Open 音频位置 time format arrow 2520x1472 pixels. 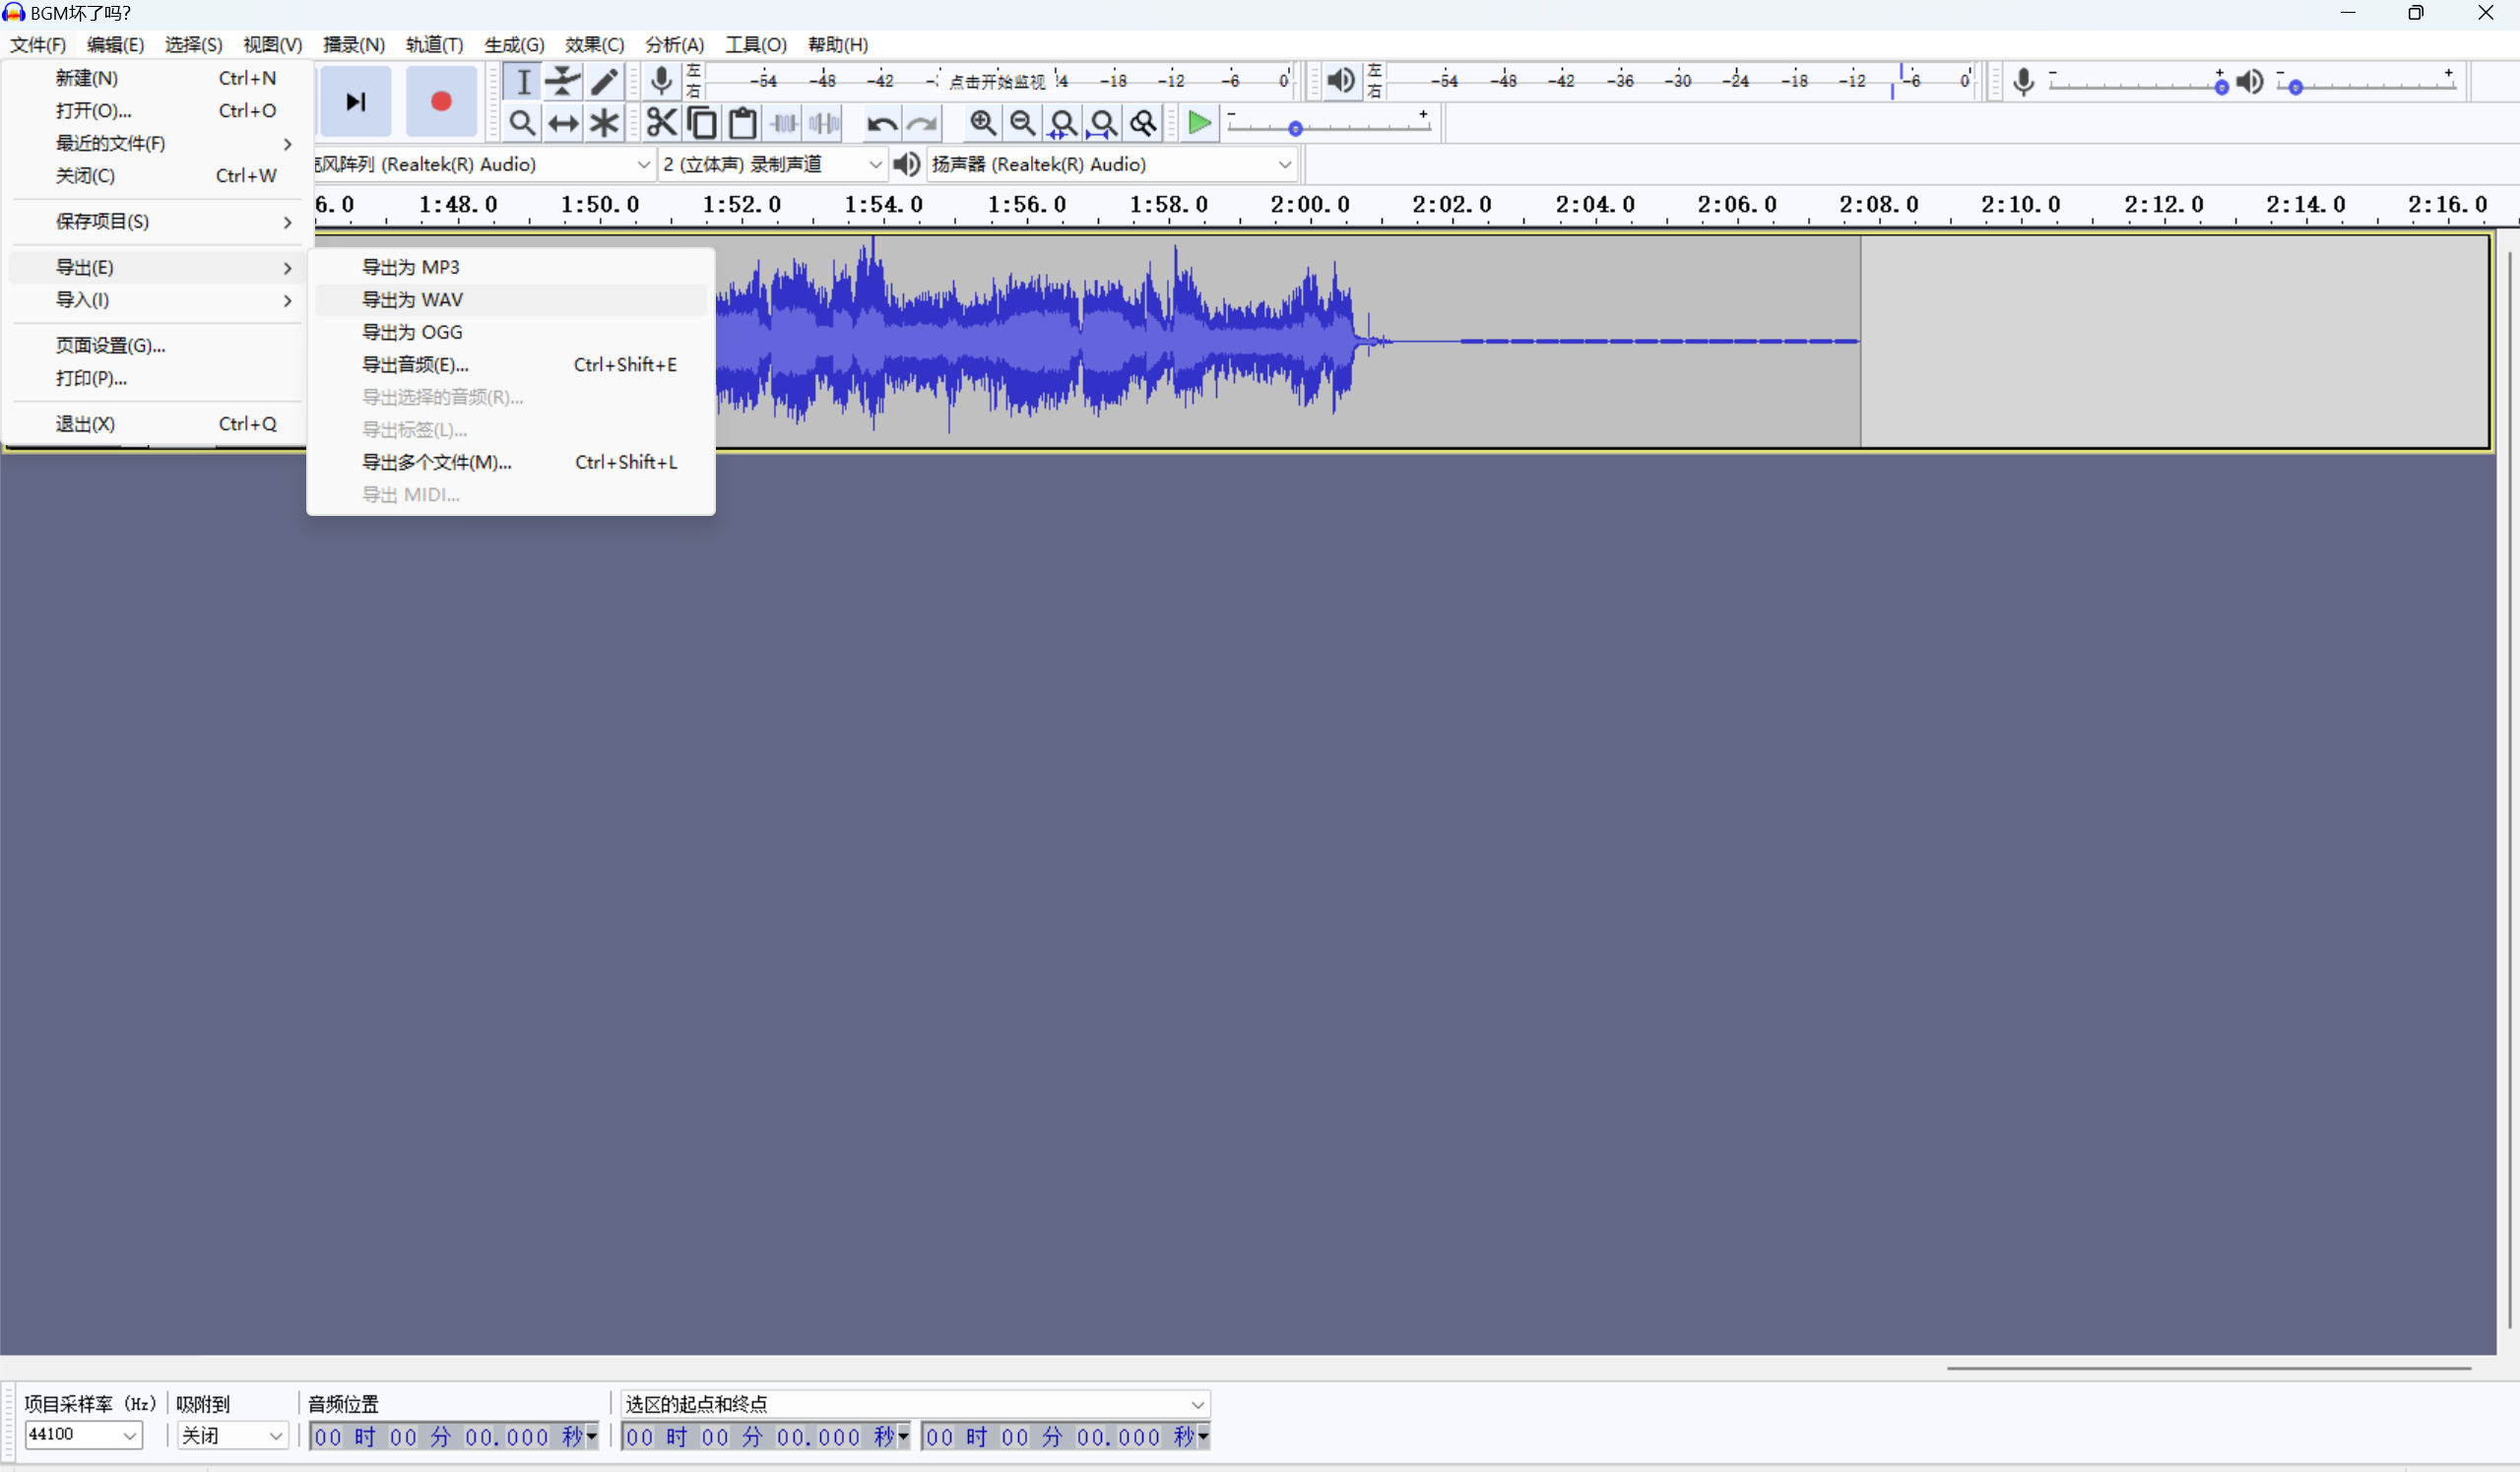click(592, 1437)
